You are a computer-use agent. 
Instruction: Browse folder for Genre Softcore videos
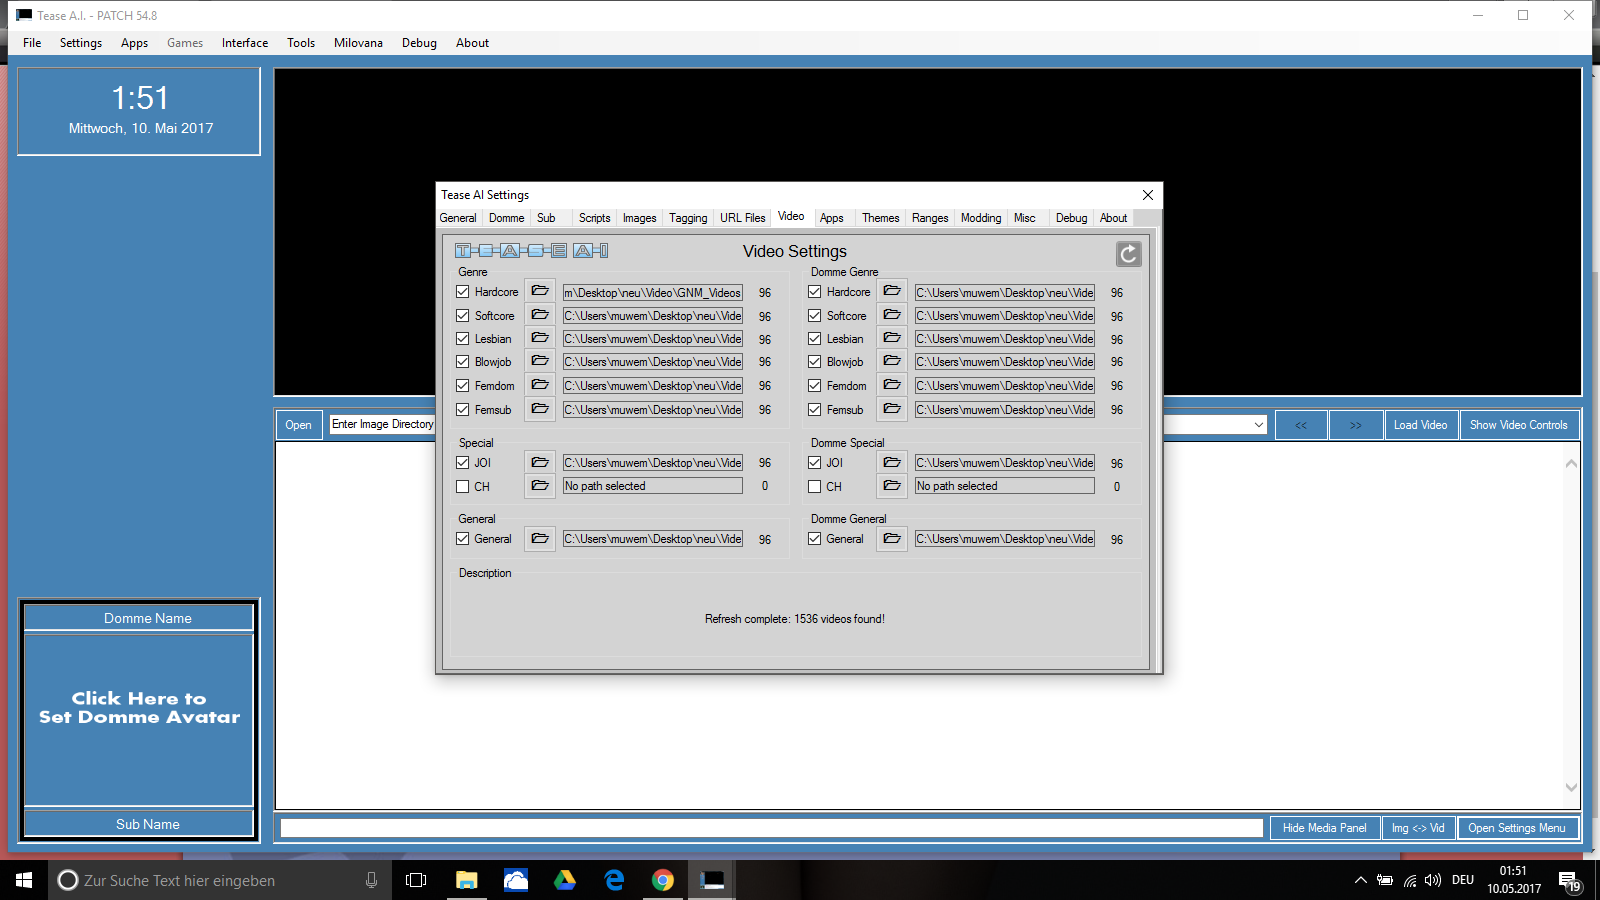(x=540, y=316)
